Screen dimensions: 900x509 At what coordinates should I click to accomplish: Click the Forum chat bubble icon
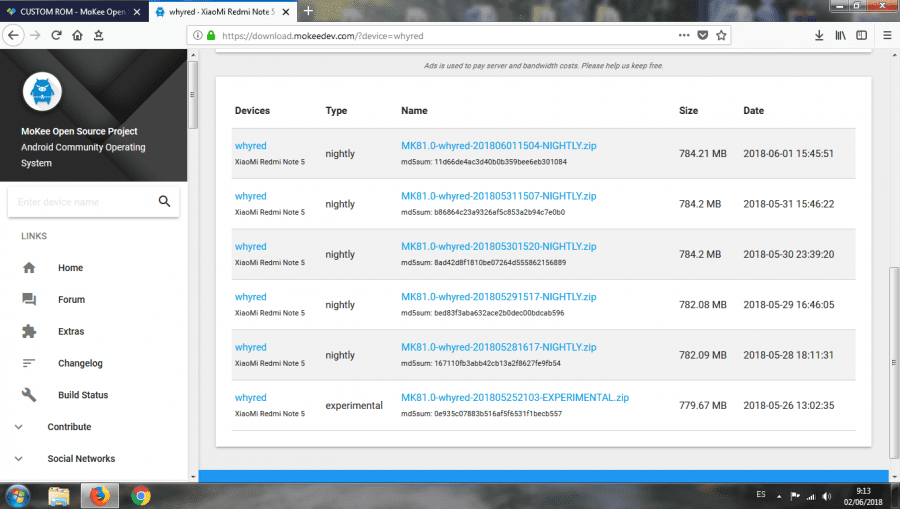point(29,299)
